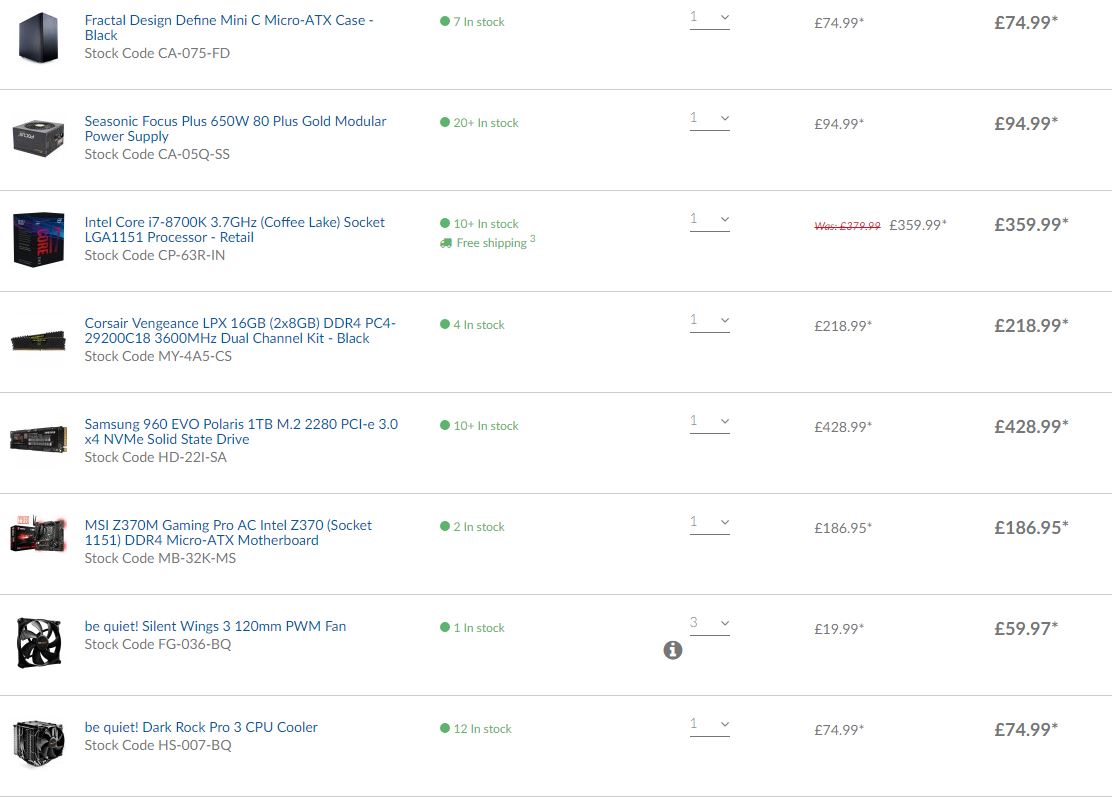Image resolution: width=1112 pixels, height=797 pixels.
Task: Open the quantity dropdown for Samsung 960 EVO
Action: tap(710, 422)
